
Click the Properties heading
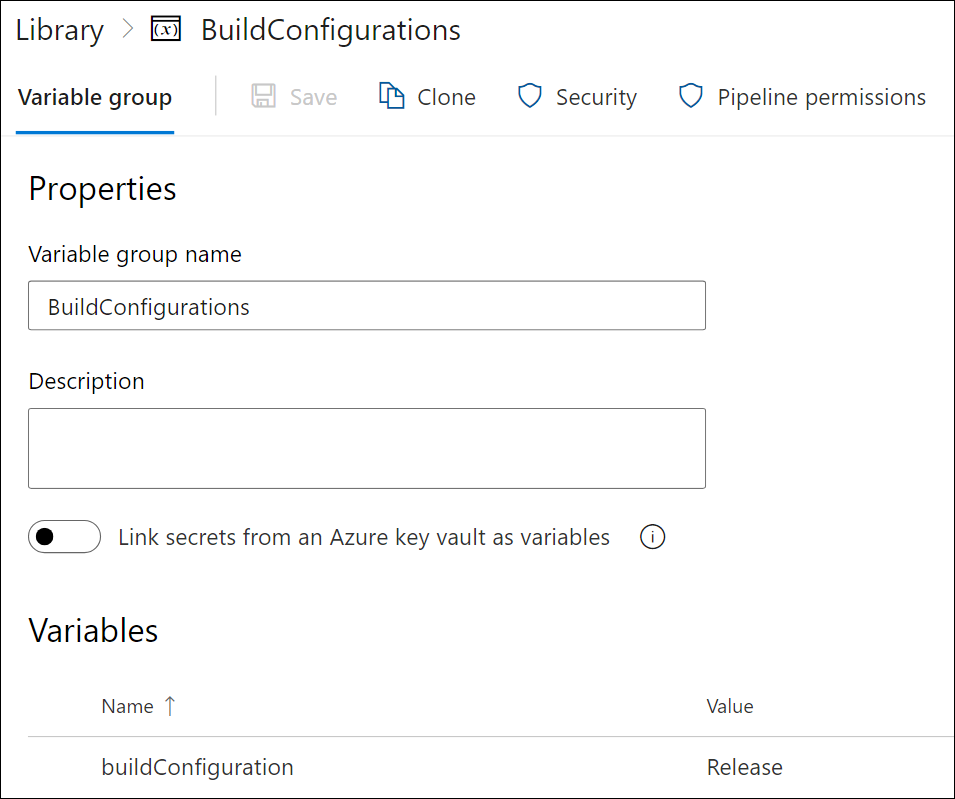coord(102,189)
